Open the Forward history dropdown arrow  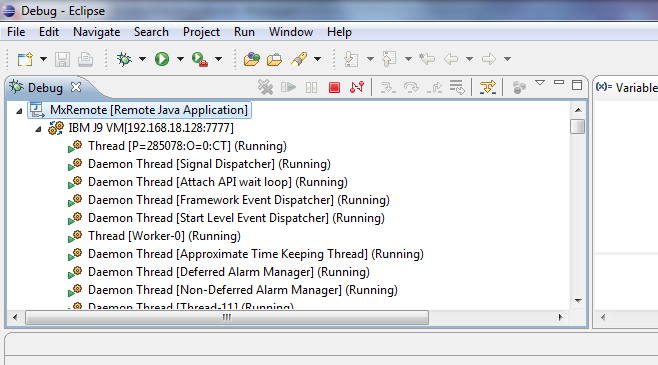click(x=507, y=59)
